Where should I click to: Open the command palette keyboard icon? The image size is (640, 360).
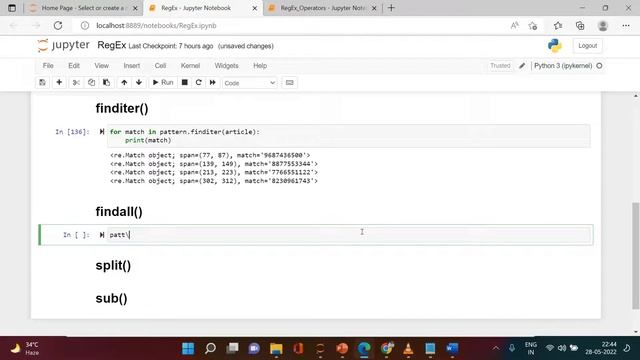coord(289,82)
